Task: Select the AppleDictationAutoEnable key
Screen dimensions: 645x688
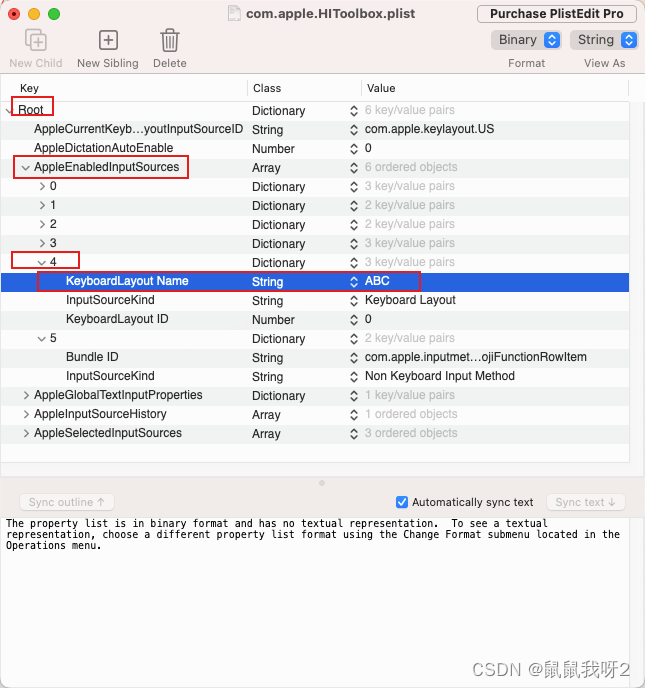Action: click(104, 148)
